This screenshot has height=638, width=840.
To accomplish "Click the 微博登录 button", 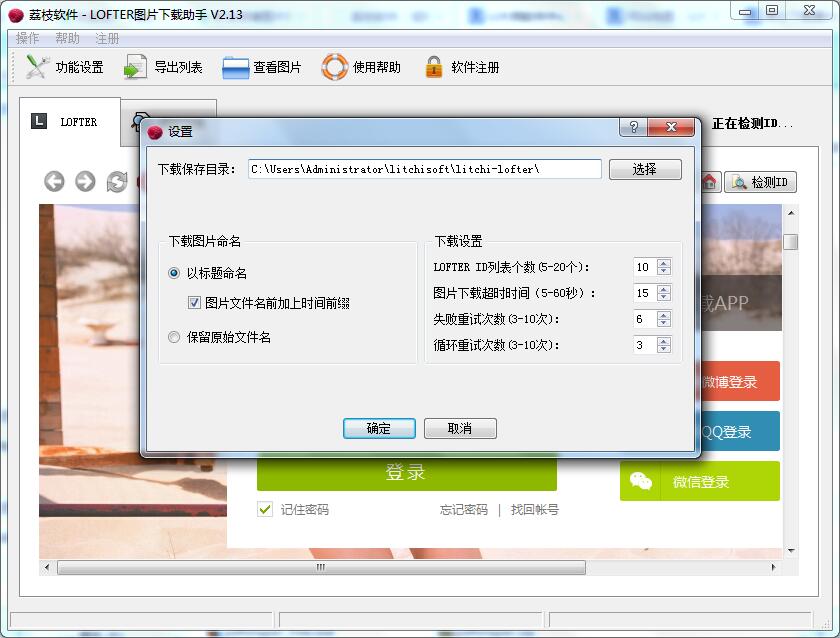I will (739, 381).
